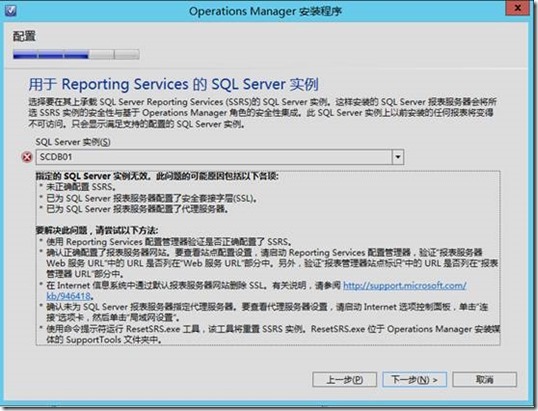Open the SQL Server instance dropdown arrow

[x=398, y=157]
